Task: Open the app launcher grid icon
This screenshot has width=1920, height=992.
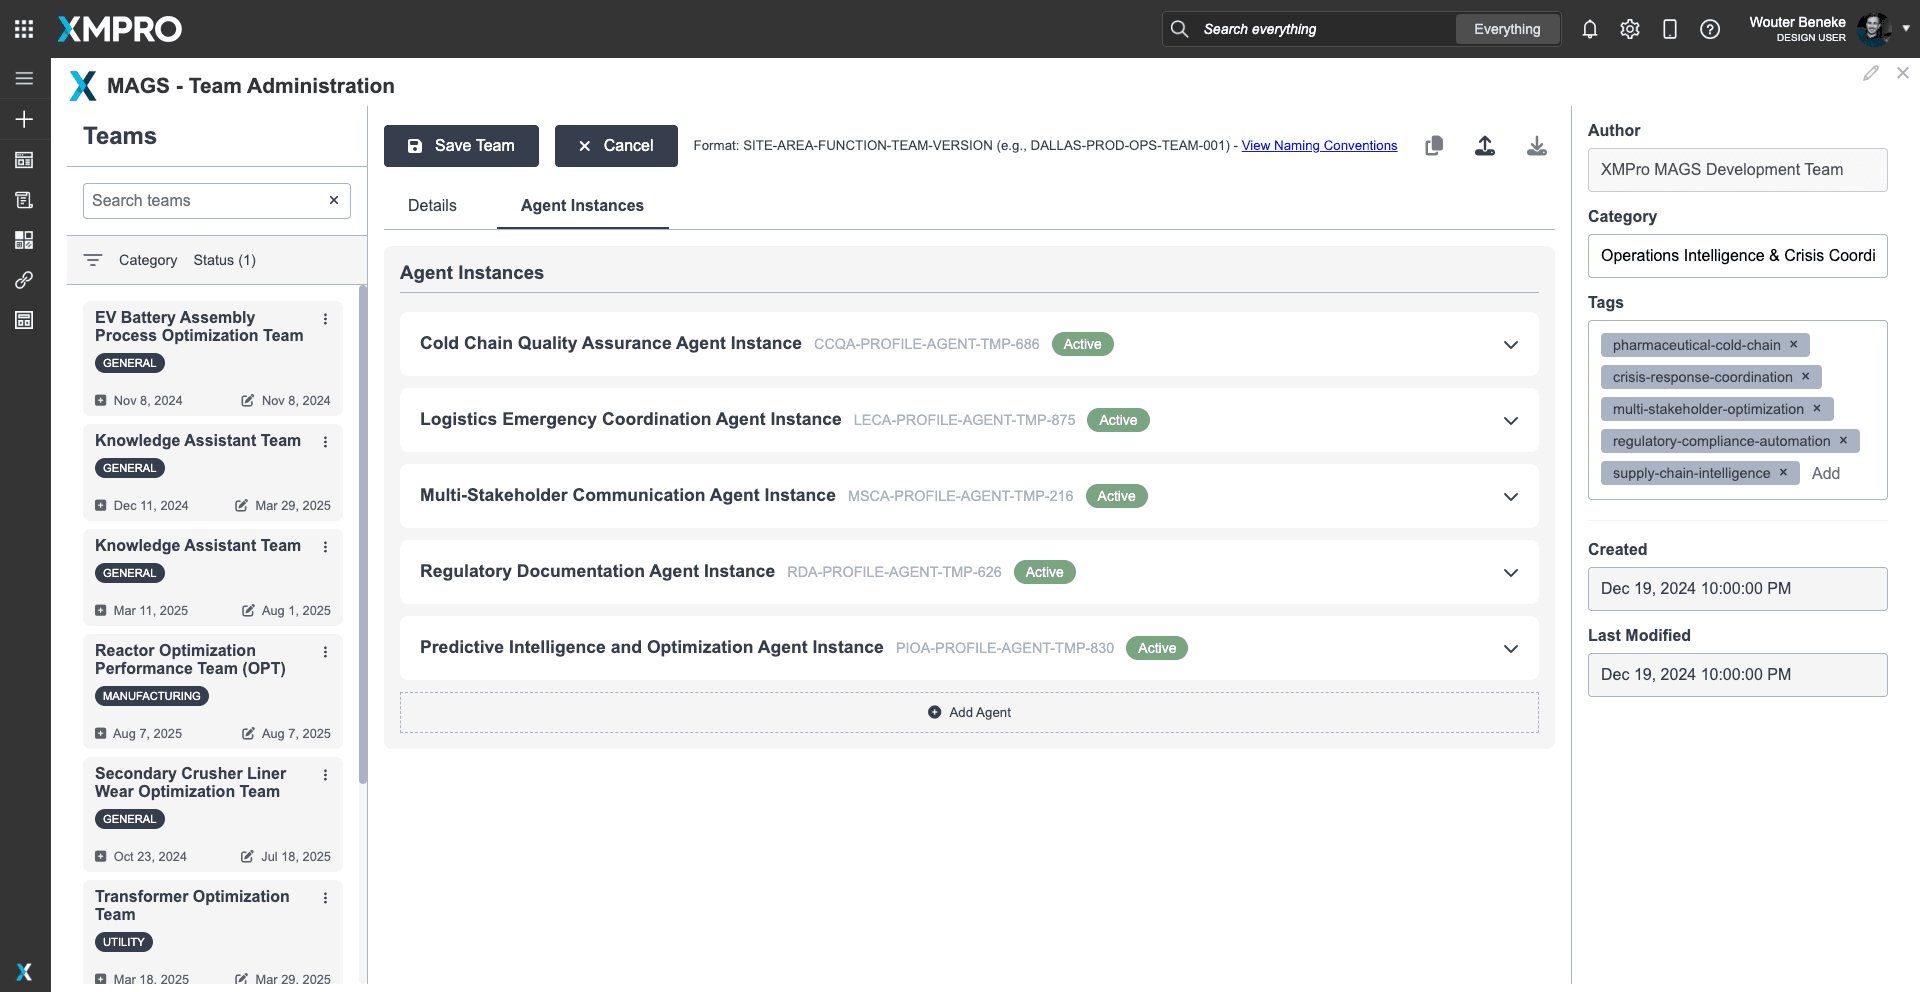Action: [x=24, y=29]
